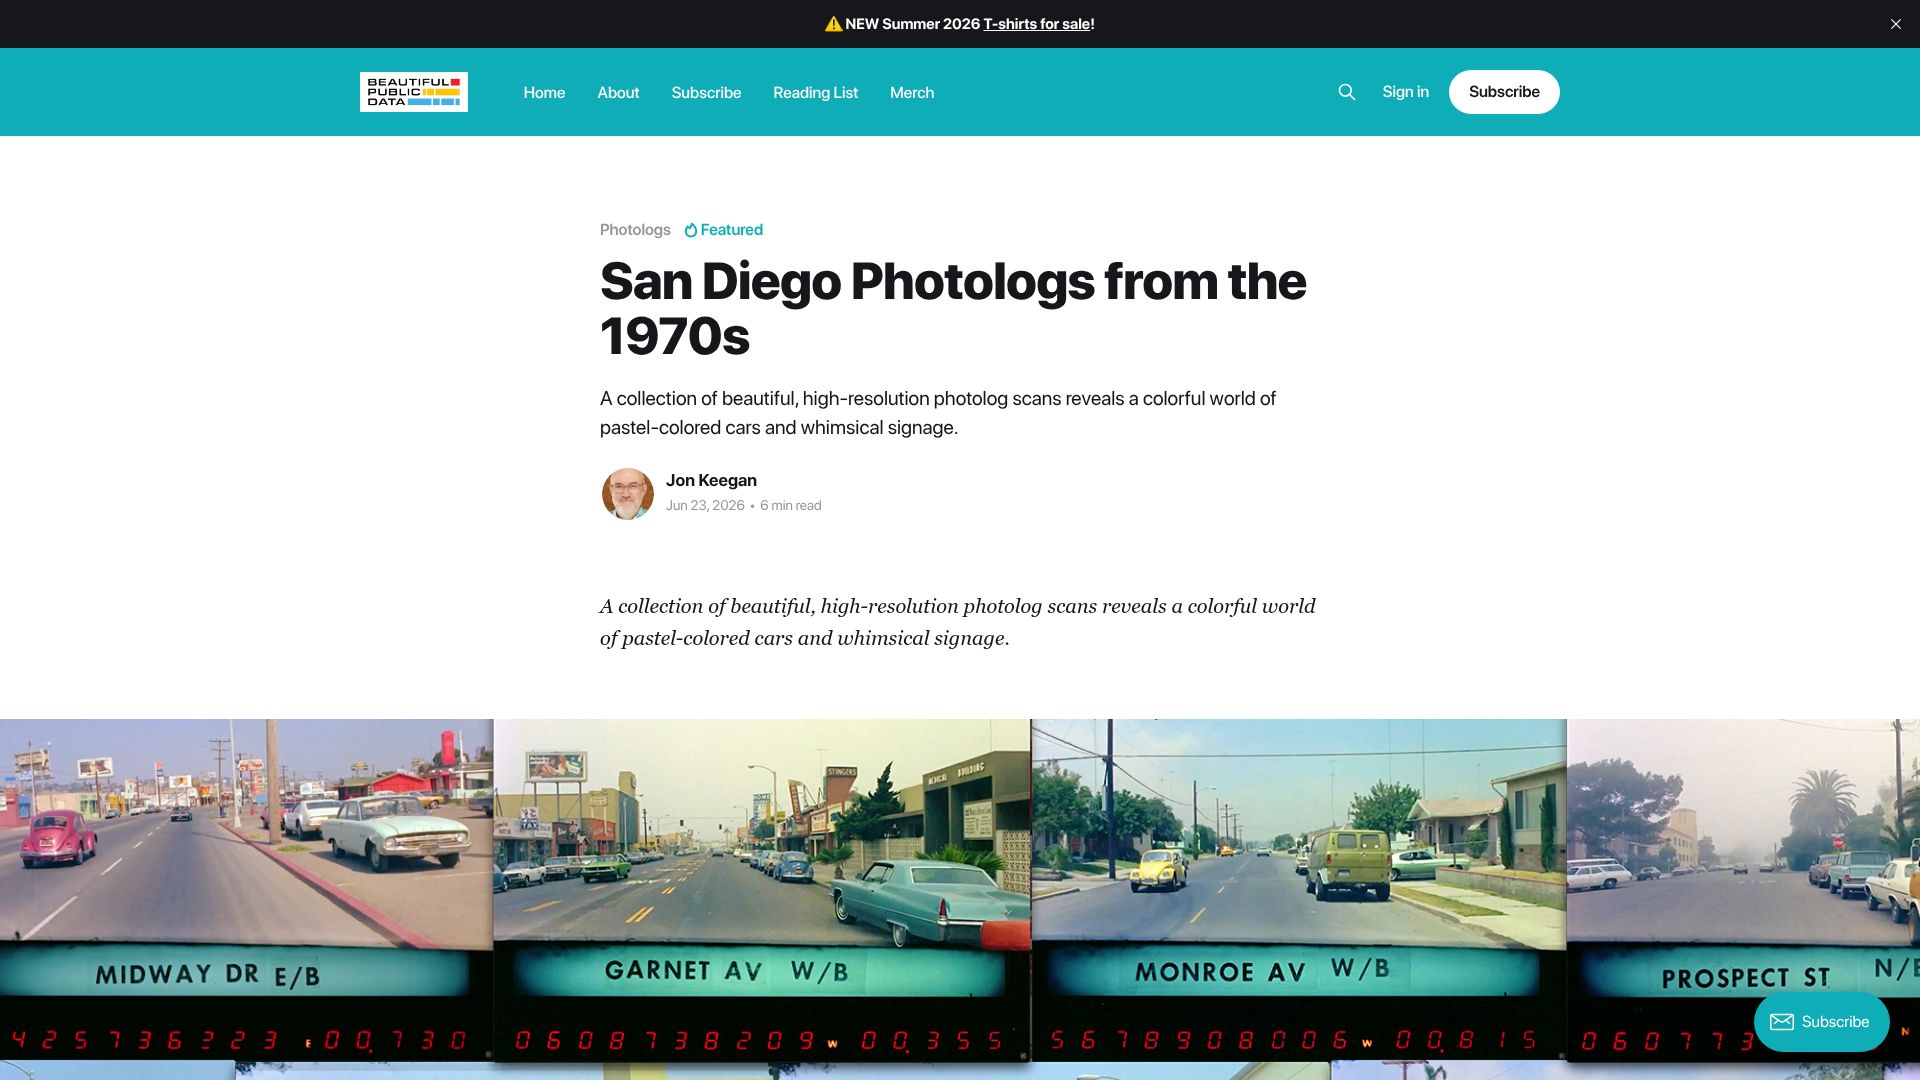Visit the Merch page
Viewport: 1920px width, 1080px height.
click(x=912, y=92)
